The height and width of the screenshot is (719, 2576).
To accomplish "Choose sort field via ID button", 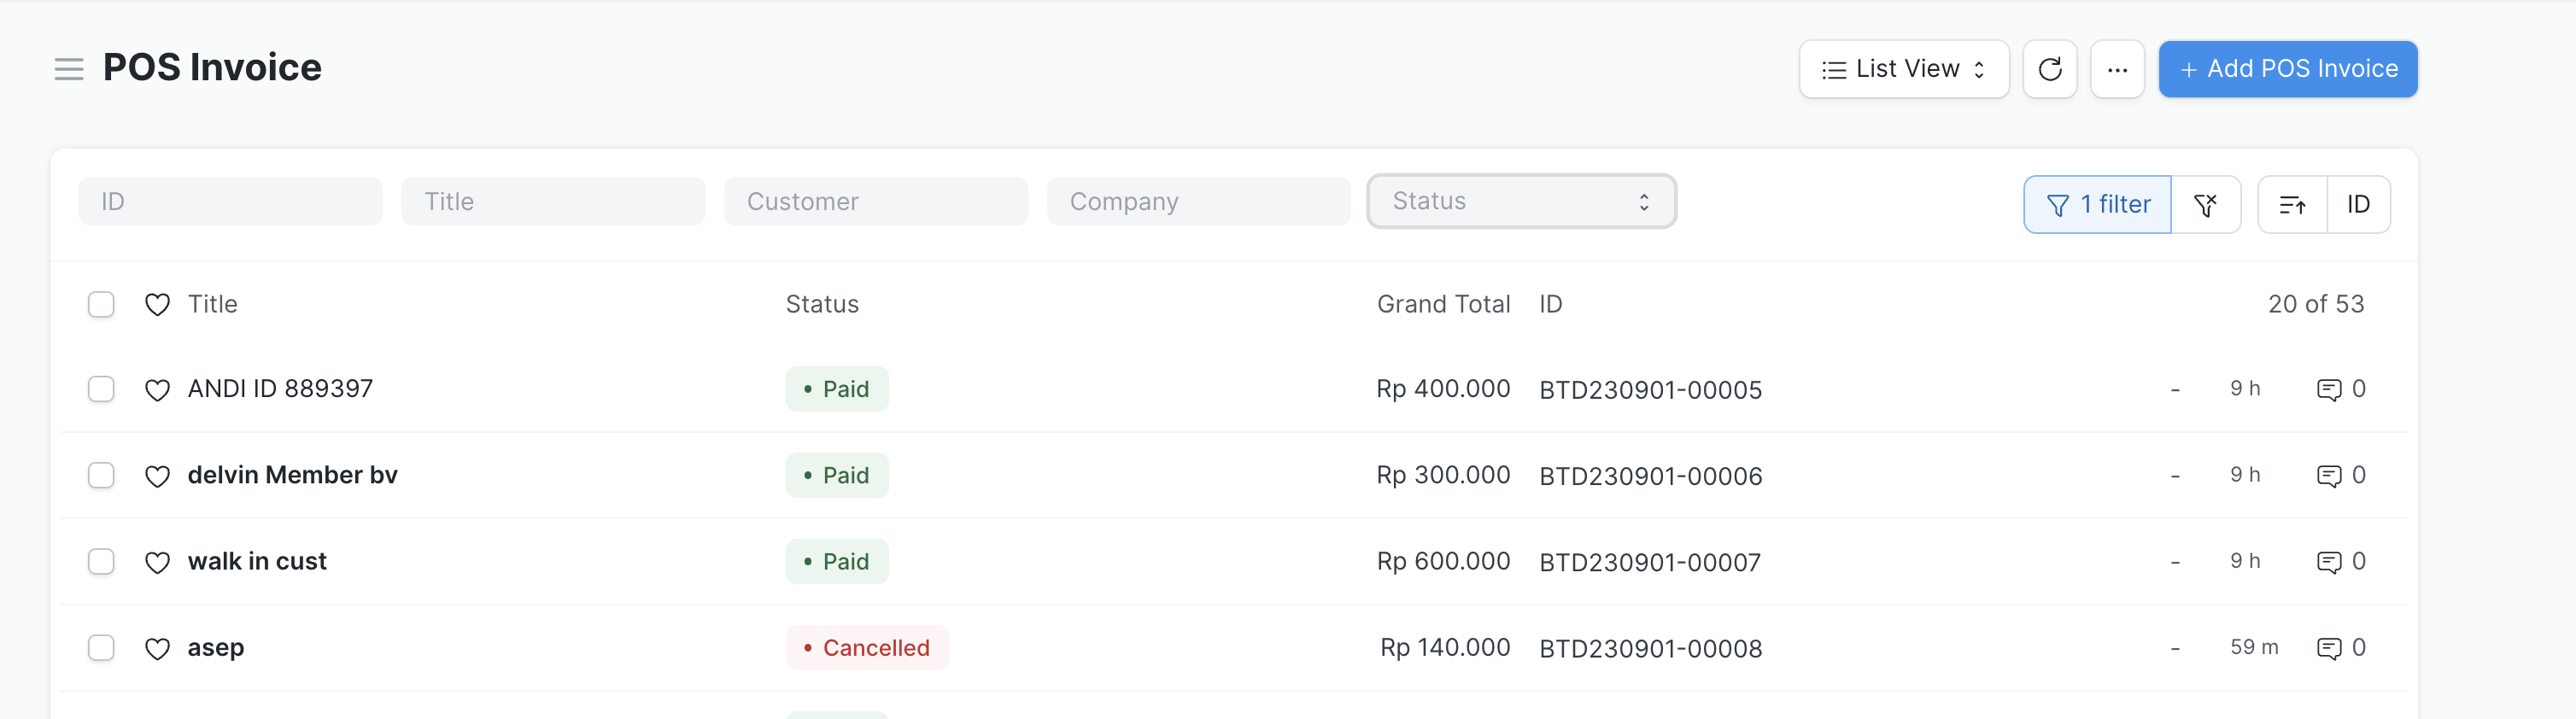I will 2358,205.
